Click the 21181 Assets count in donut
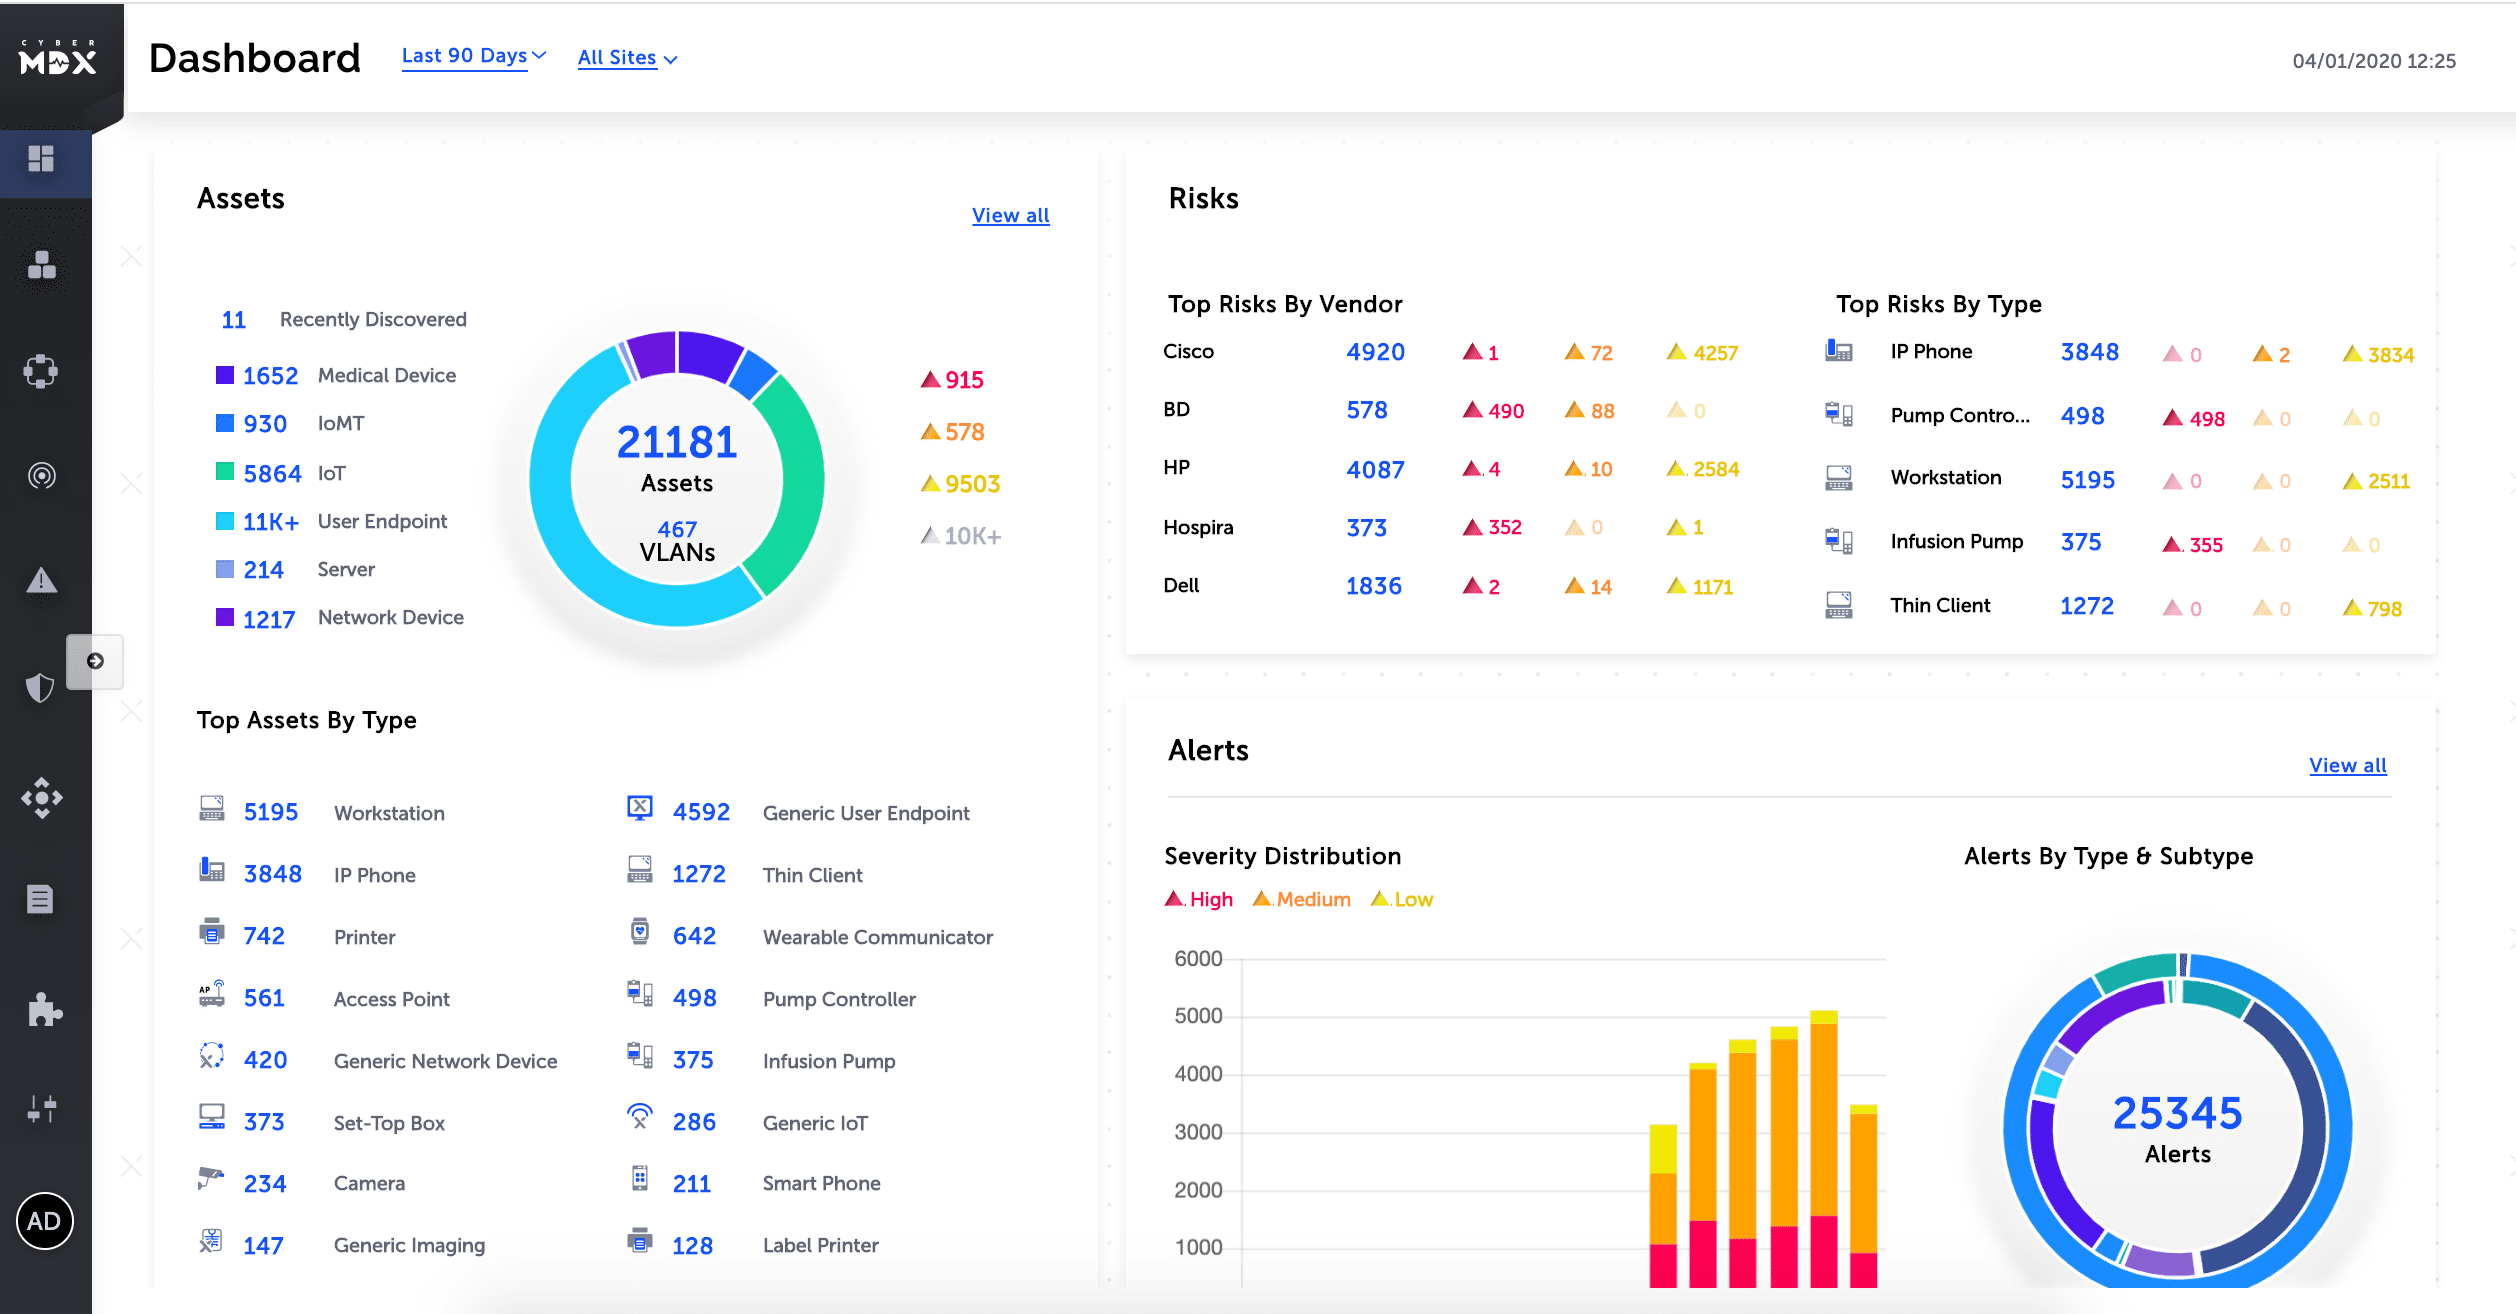2516x1314 pixels. (x=677, y=443)
